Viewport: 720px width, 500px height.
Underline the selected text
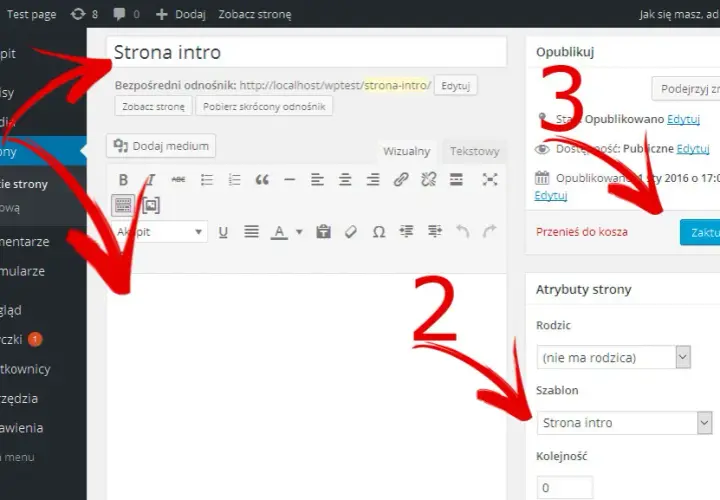point(223,232)
